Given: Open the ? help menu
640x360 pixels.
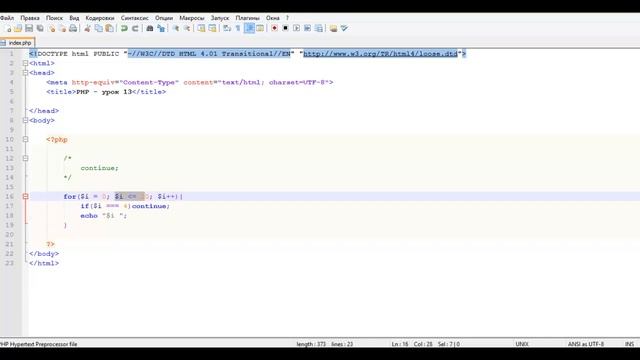Looking at the screenshot, I should point(287,18).
